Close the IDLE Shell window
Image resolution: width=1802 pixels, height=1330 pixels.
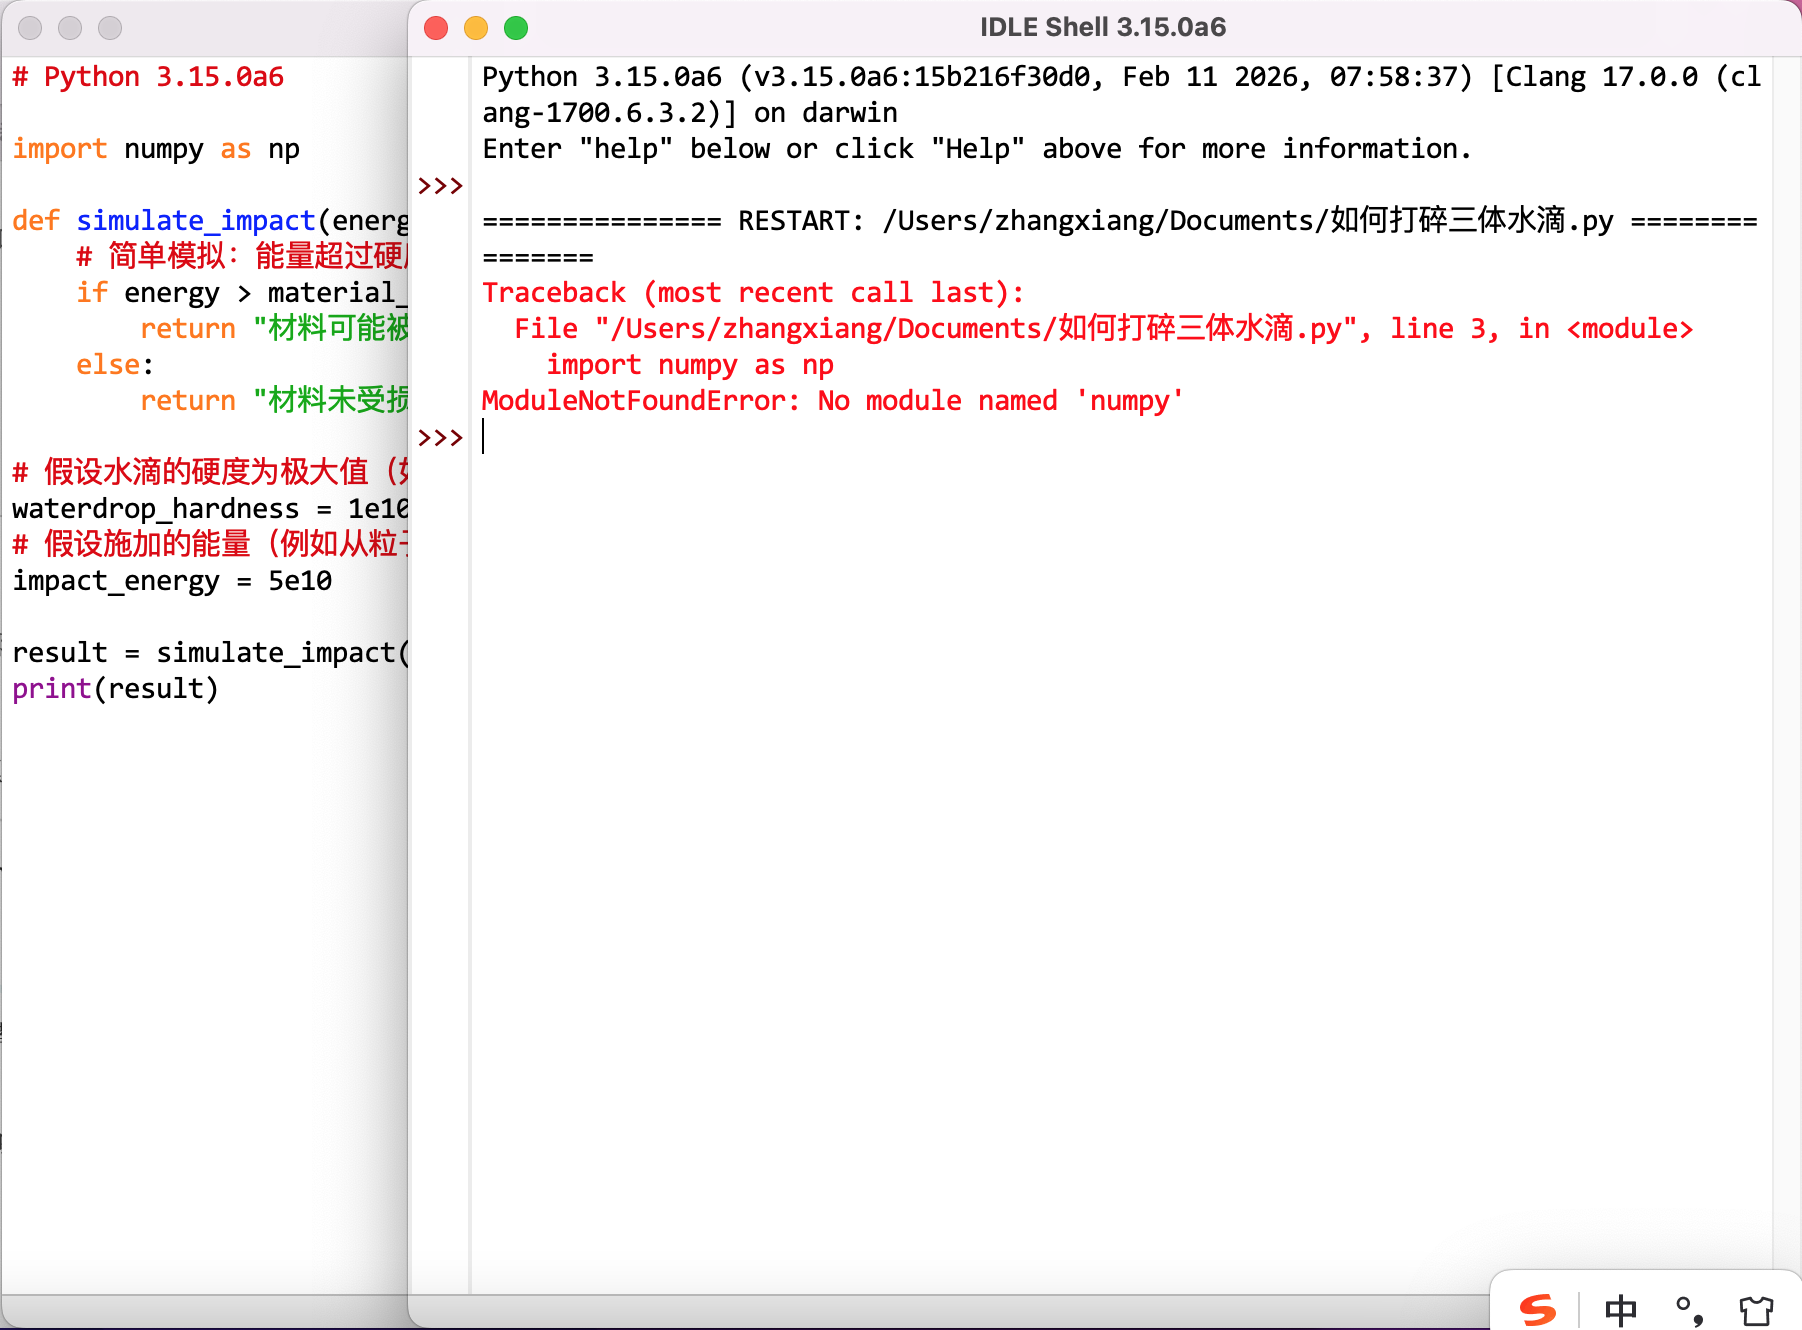pos(436,28)
